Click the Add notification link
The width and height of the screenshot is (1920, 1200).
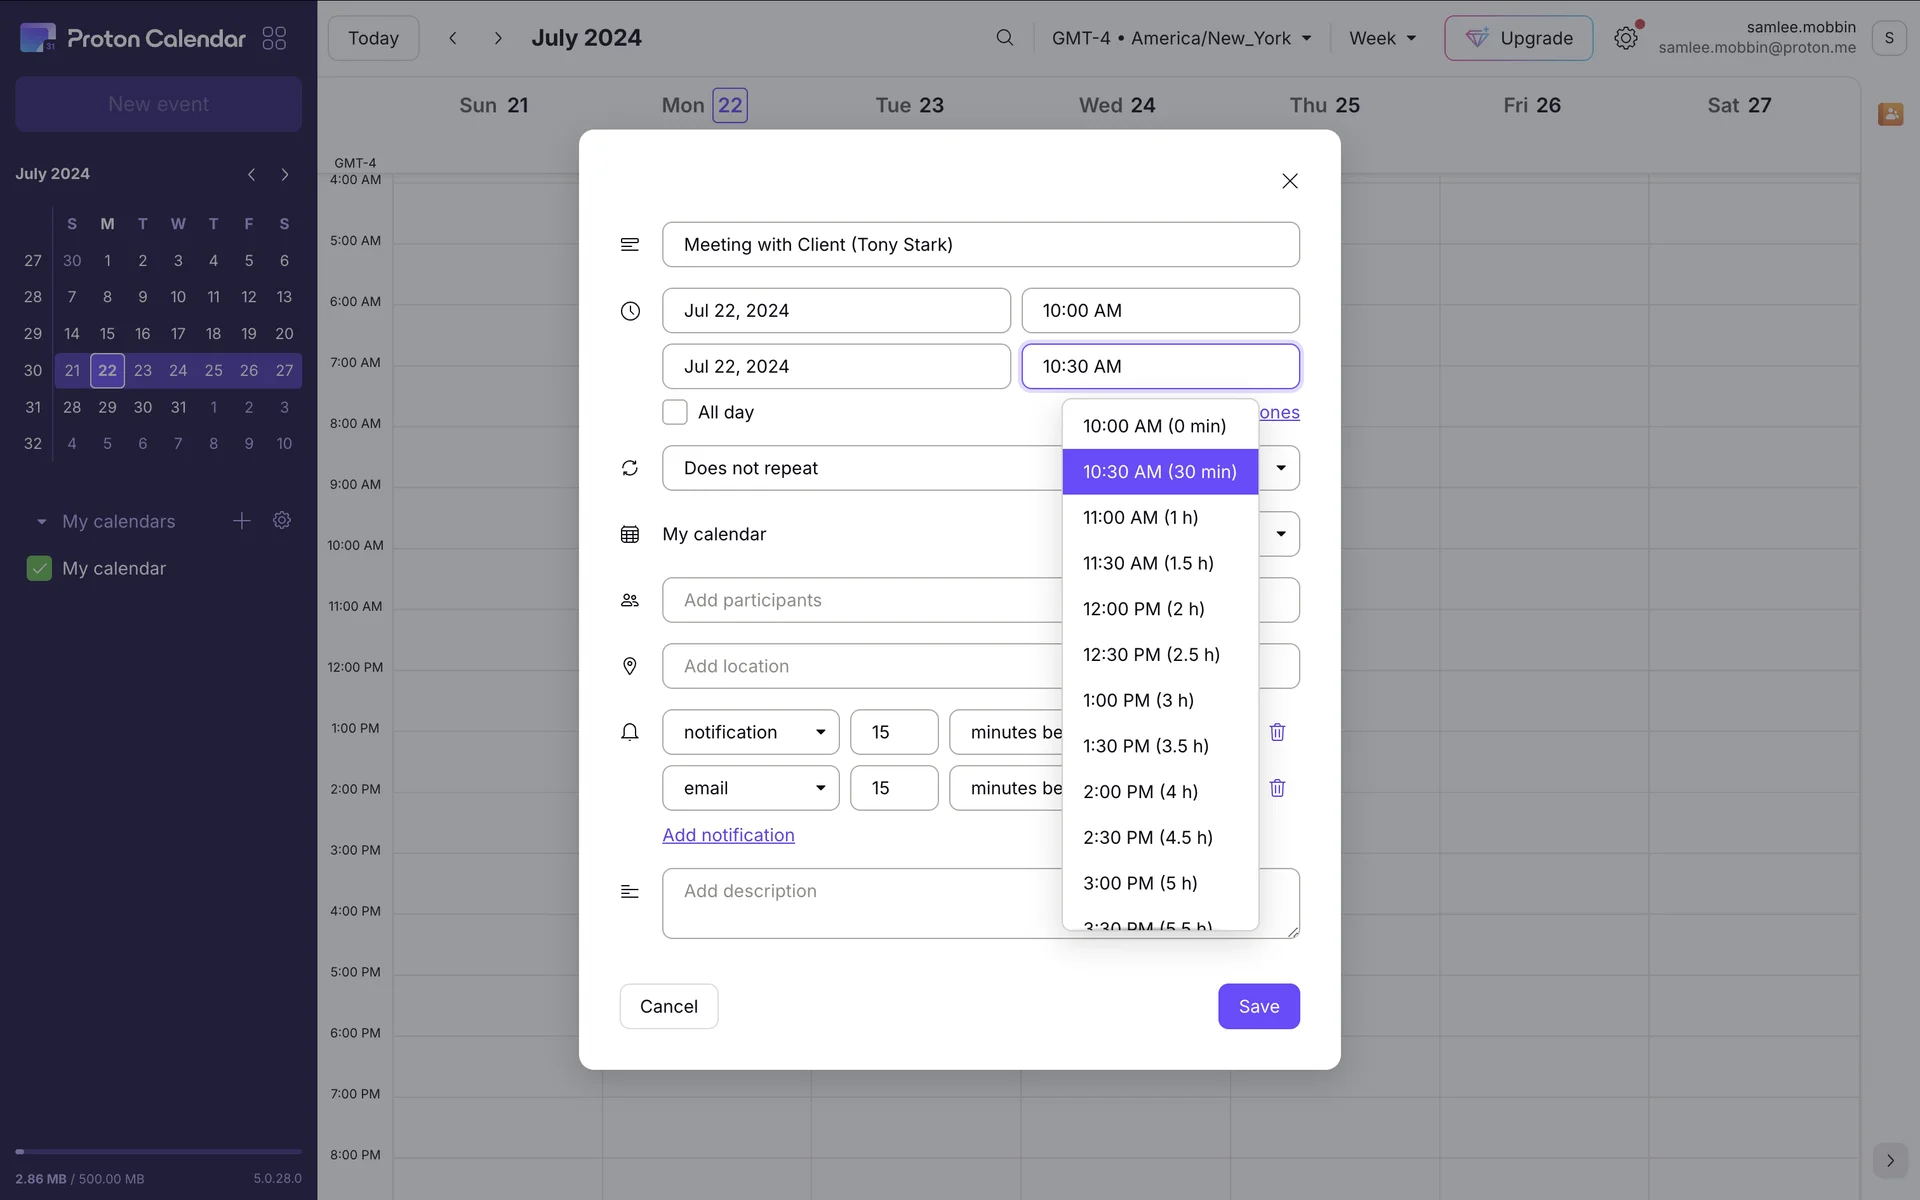coord(728,835)
